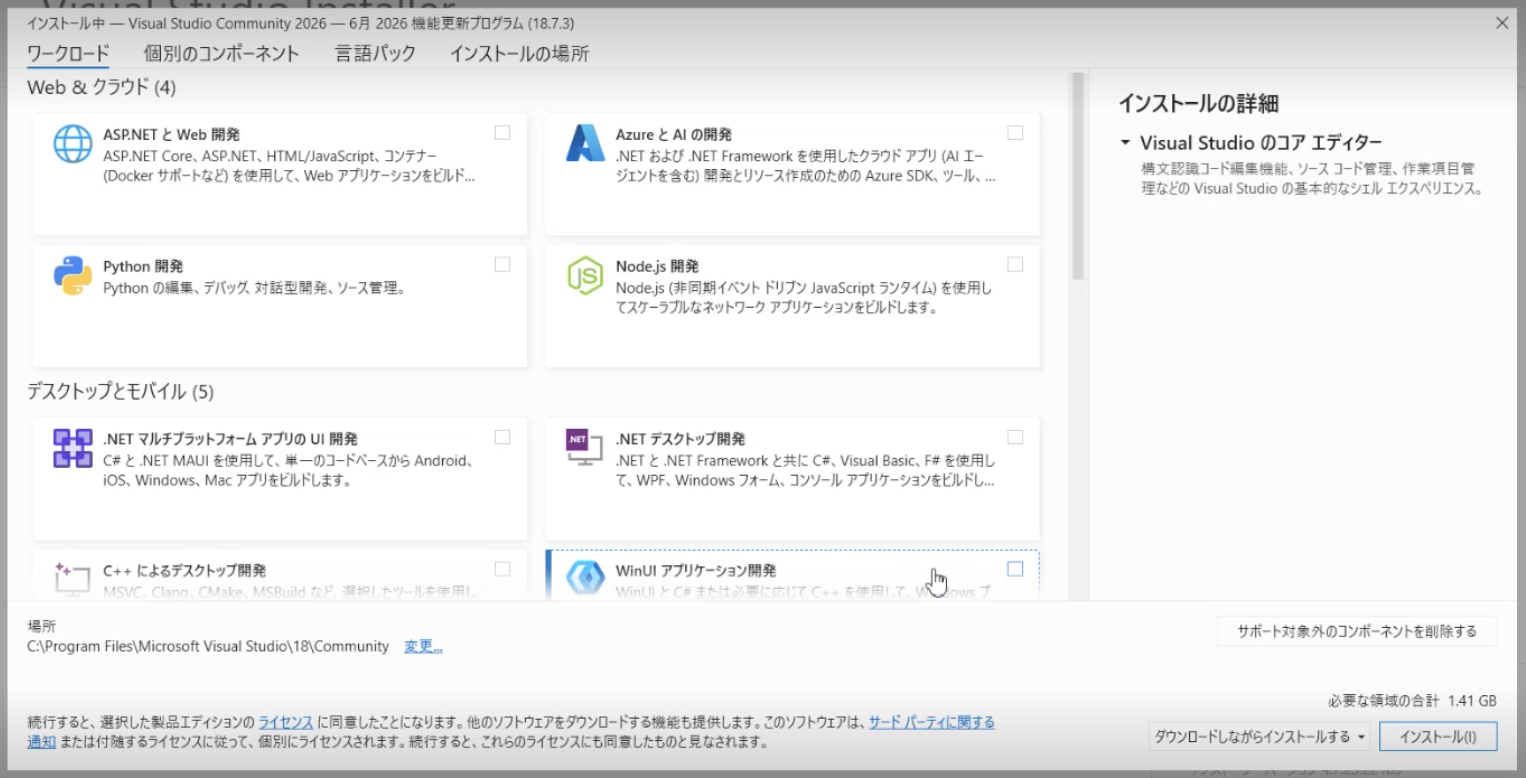This screenshot has height=778, width=1526.
Task: Click the インストールの詳細 heading
Action: click(x=1199, y=103)
